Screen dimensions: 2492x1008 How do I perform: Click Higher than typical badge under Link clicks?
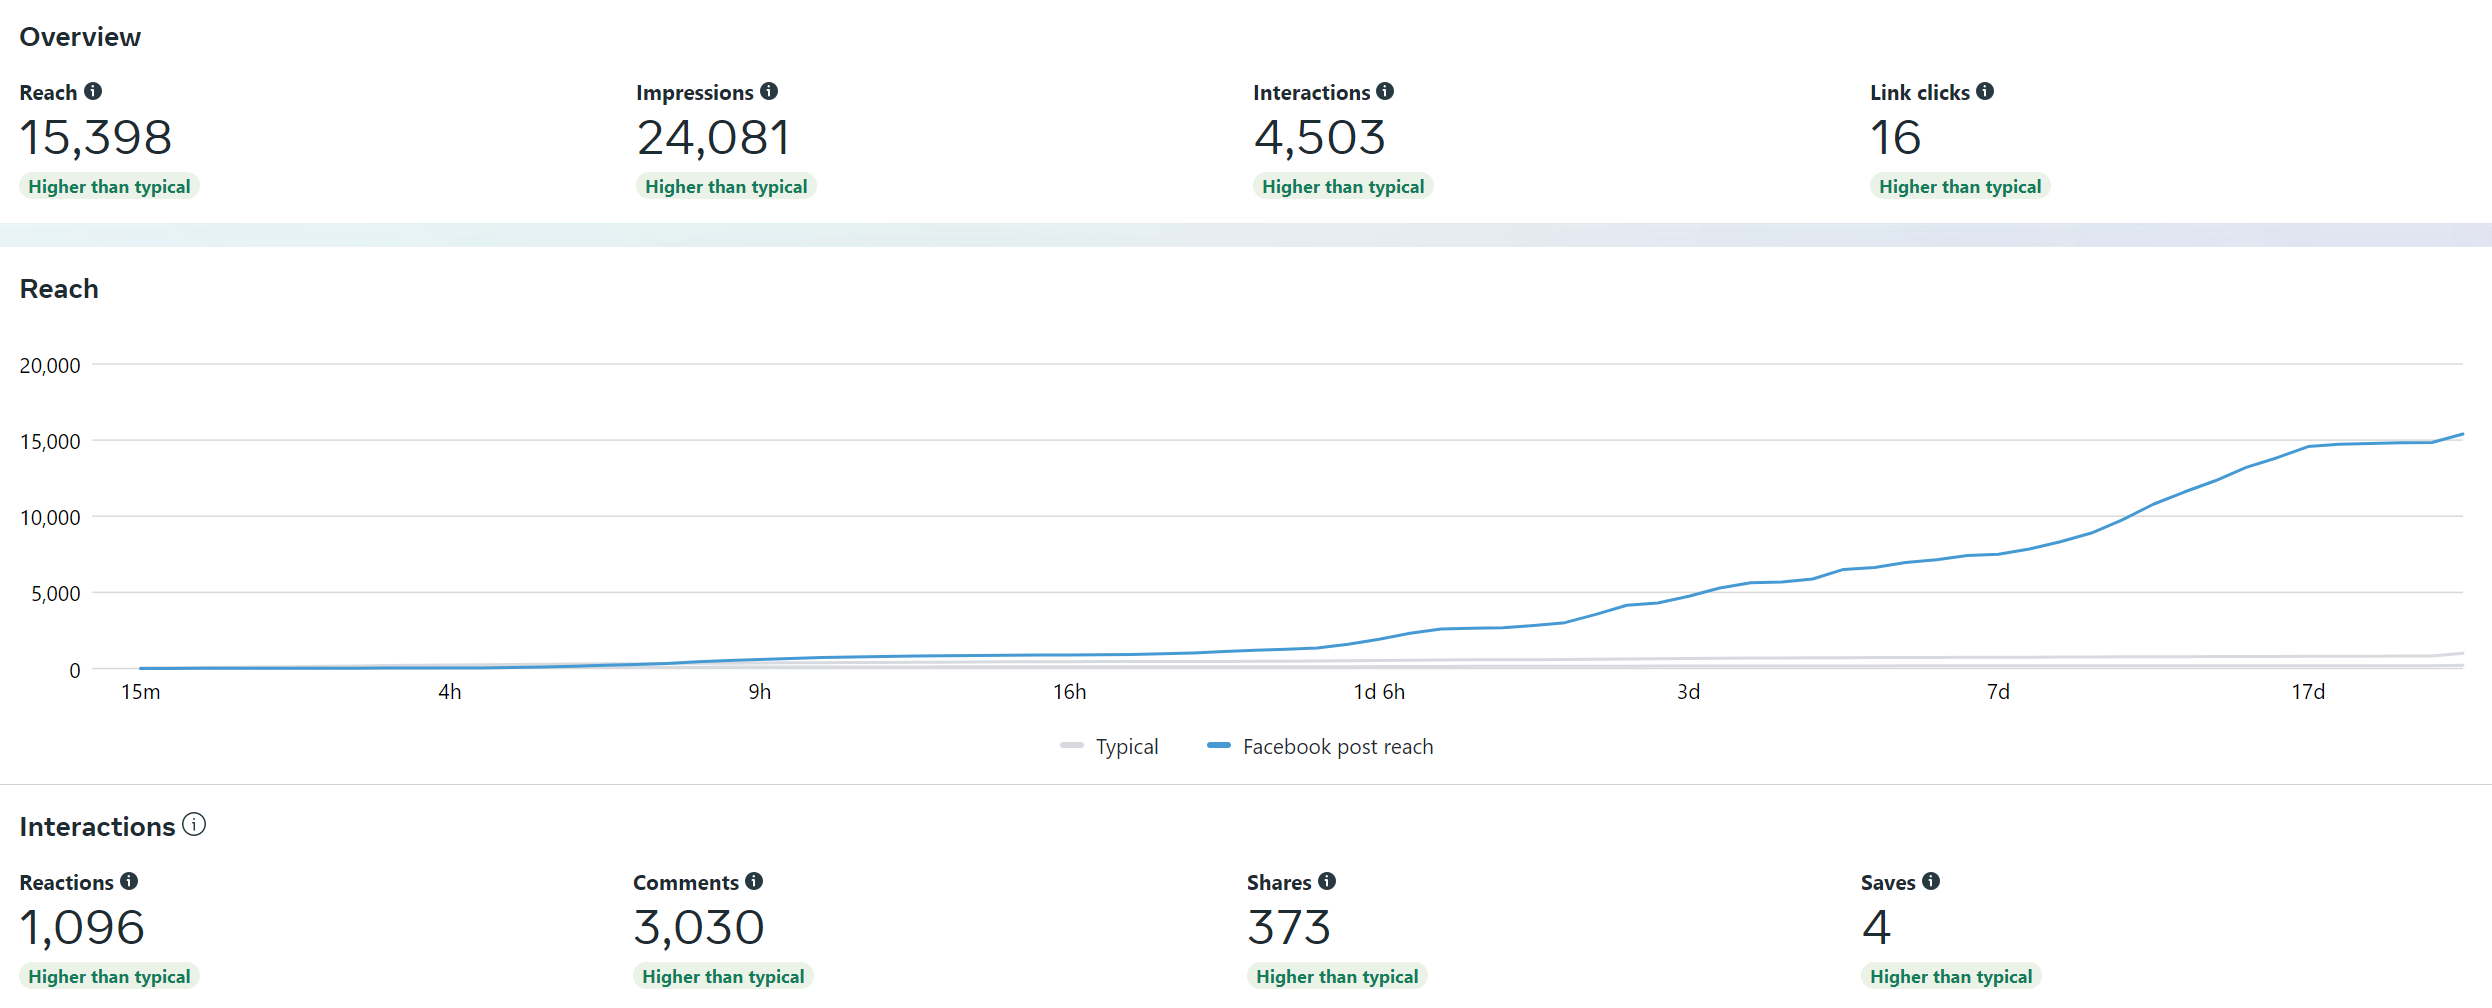pos(1960,187)
